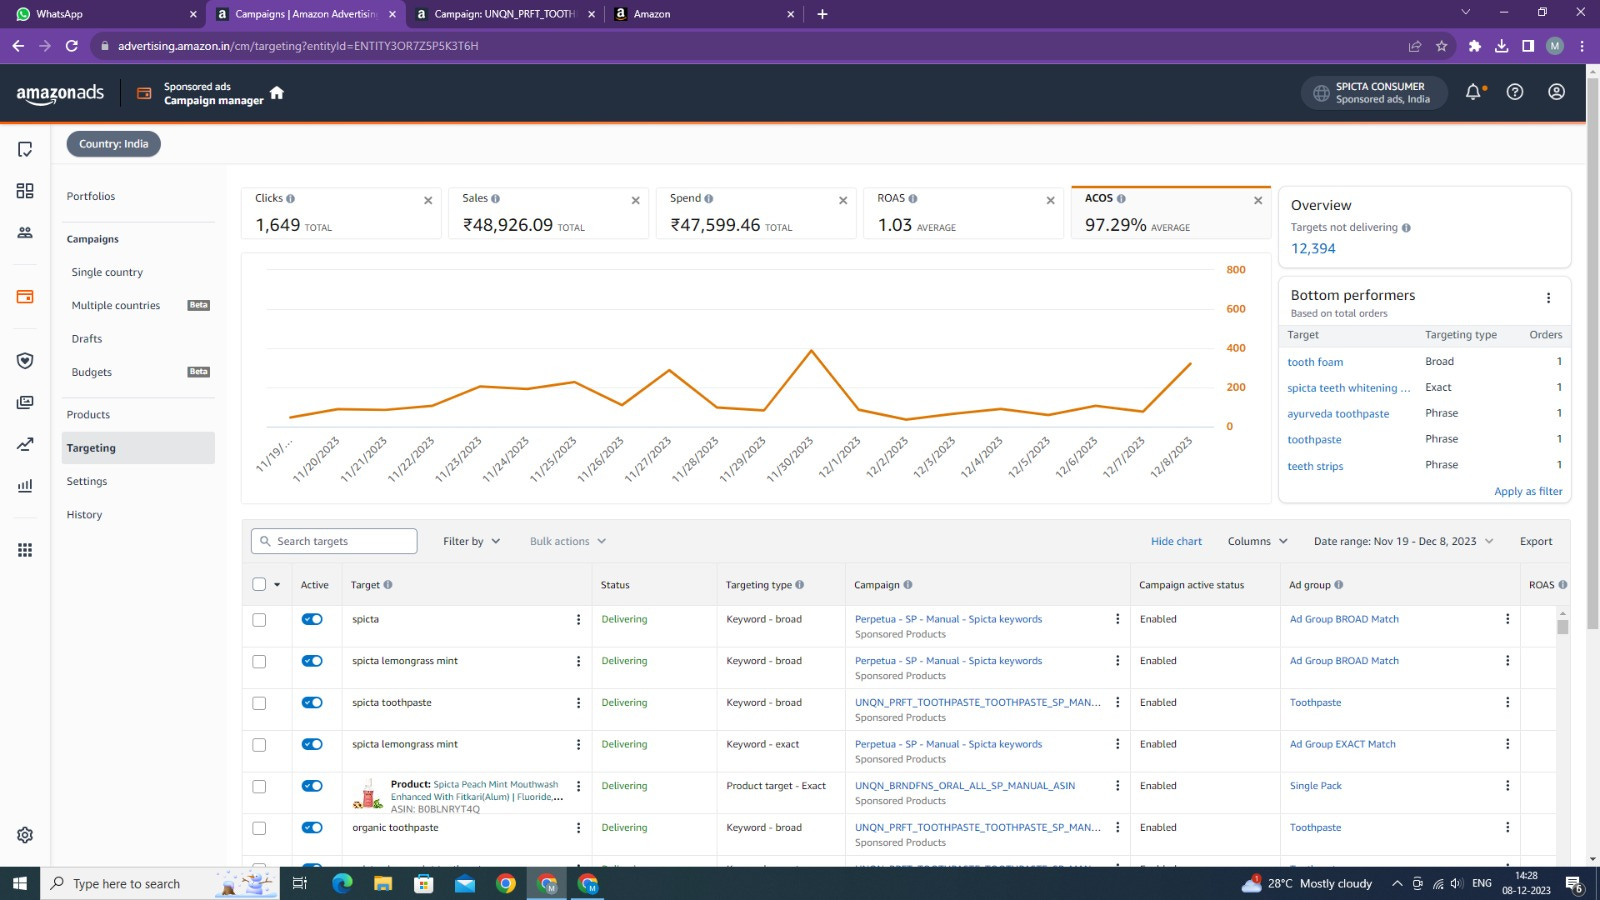Open Budgets in the side menu
1600x900 pixels.
tap(92, 373)
